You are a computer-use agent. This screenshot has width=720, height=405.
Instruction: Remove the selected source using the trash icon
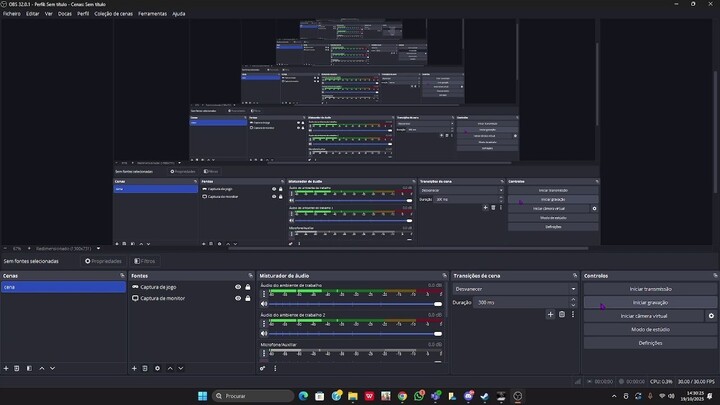[x=146, y=368]
